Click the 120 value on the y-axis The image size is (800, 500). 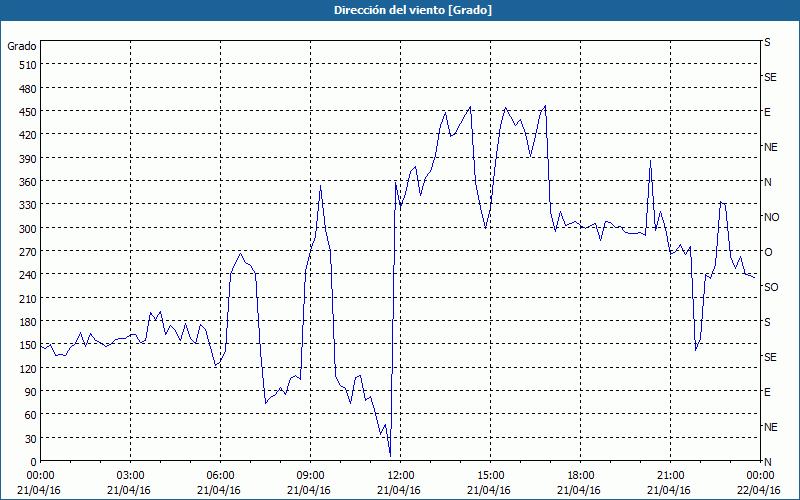(x=28, y=368)
